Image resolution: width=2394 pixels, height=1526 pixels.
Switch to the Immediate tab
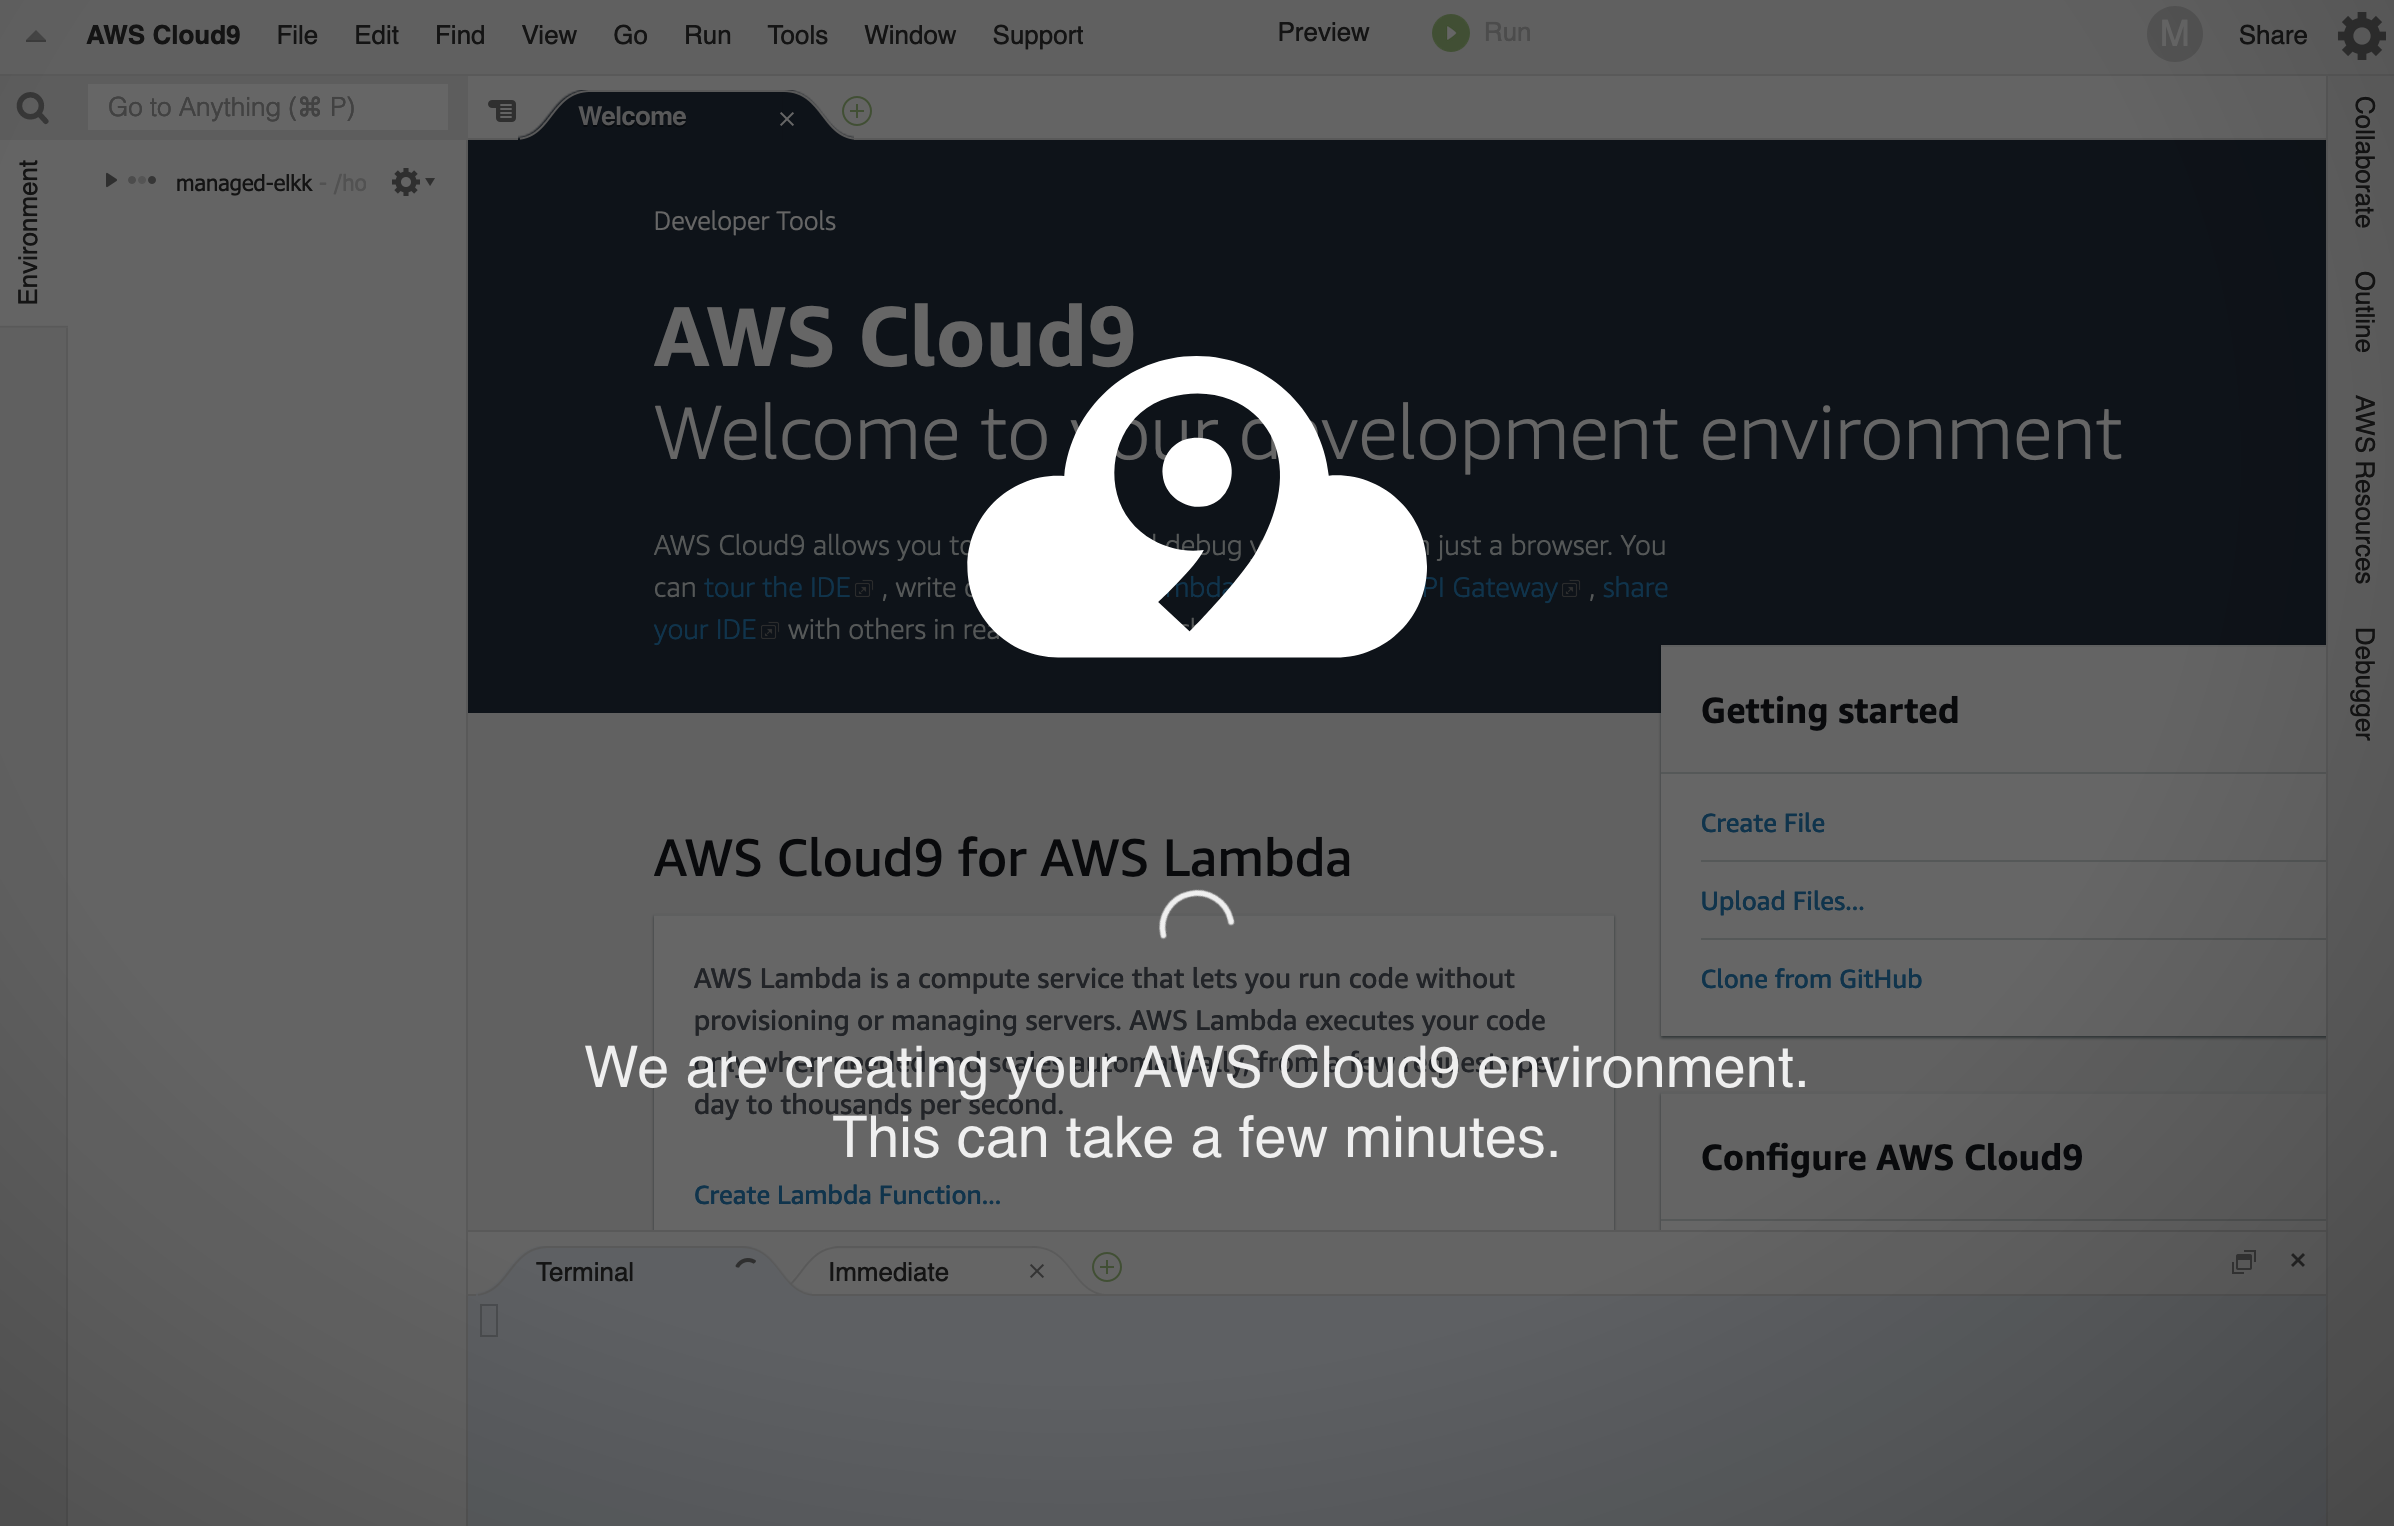click(888, 1272)
